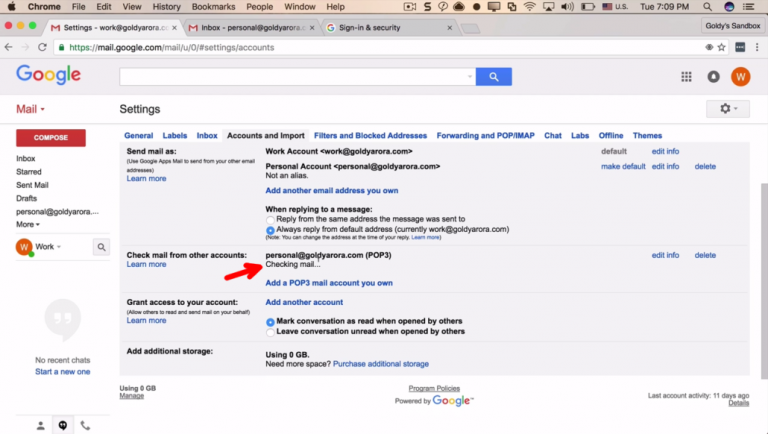Select Mark conversation as read option
768x434 pixels.
tap(270, 322)
